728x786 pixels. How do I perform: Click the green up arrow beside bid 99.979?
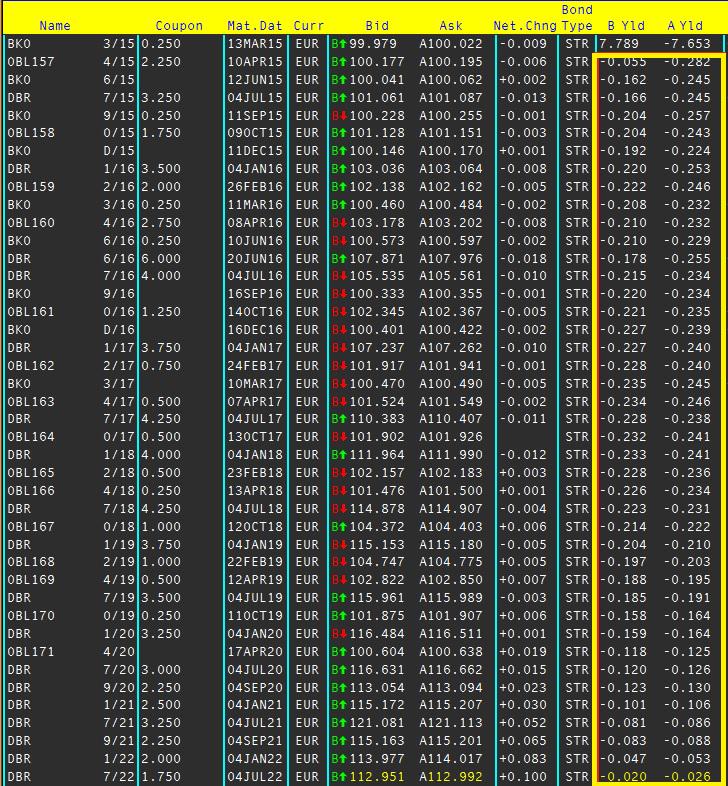[343, 44]
